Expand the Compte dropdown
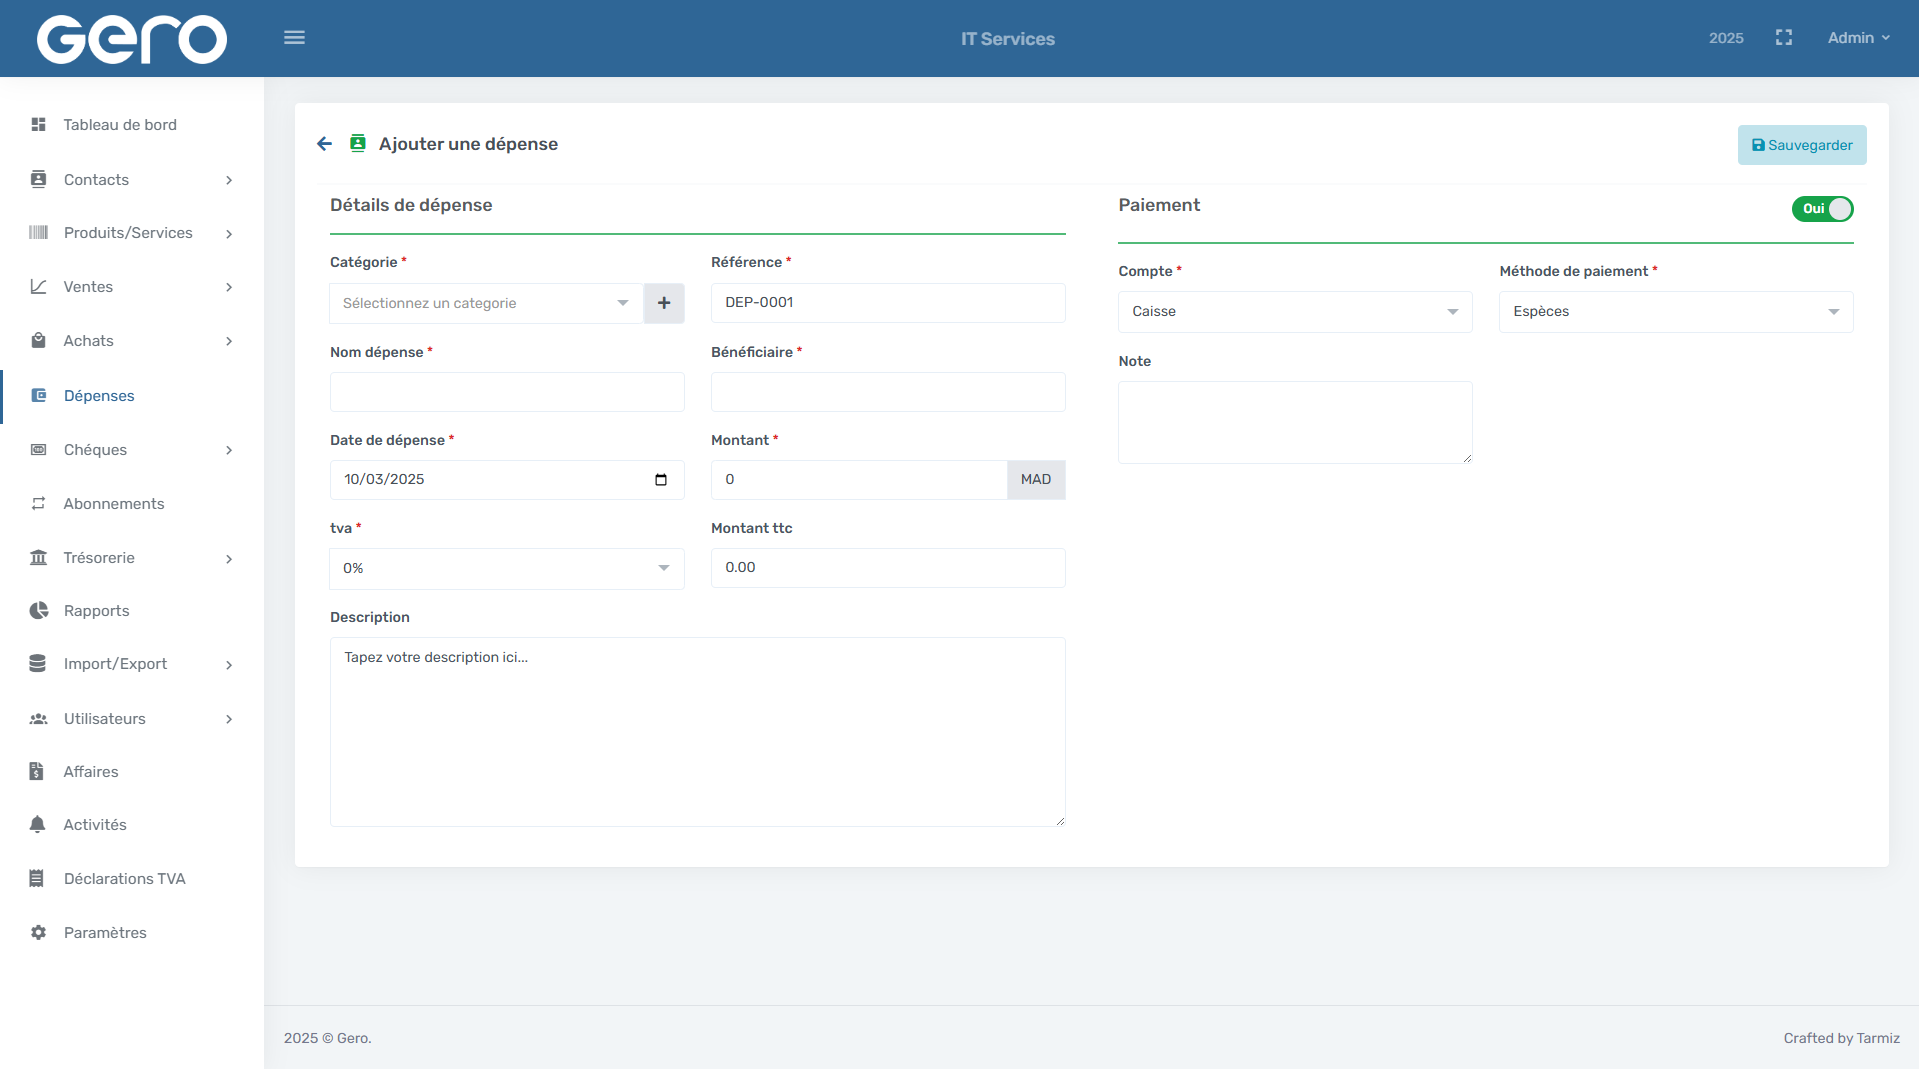The height and width of the screenshot is (1069, 1919). [1294, 312]
